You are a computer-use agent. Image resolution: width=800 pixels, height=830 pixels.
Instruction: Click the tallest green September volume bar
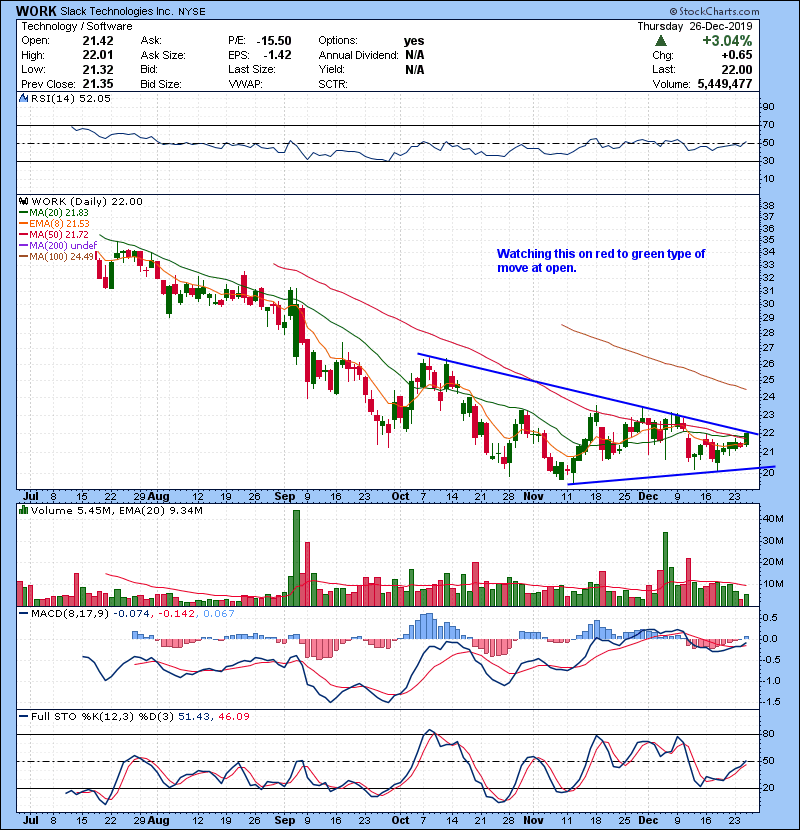pyautogui.click(x=296, y=558)
